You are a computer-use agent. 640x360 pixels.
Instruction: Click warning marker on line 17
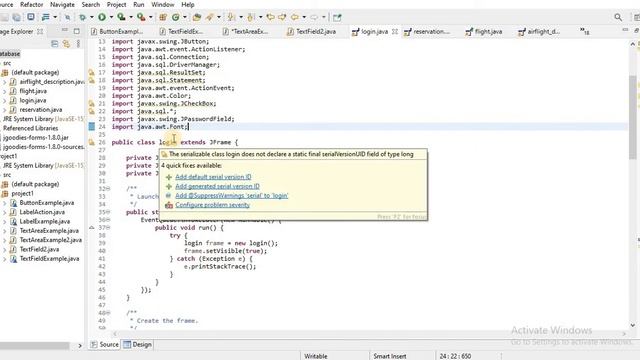click(92, 73)
